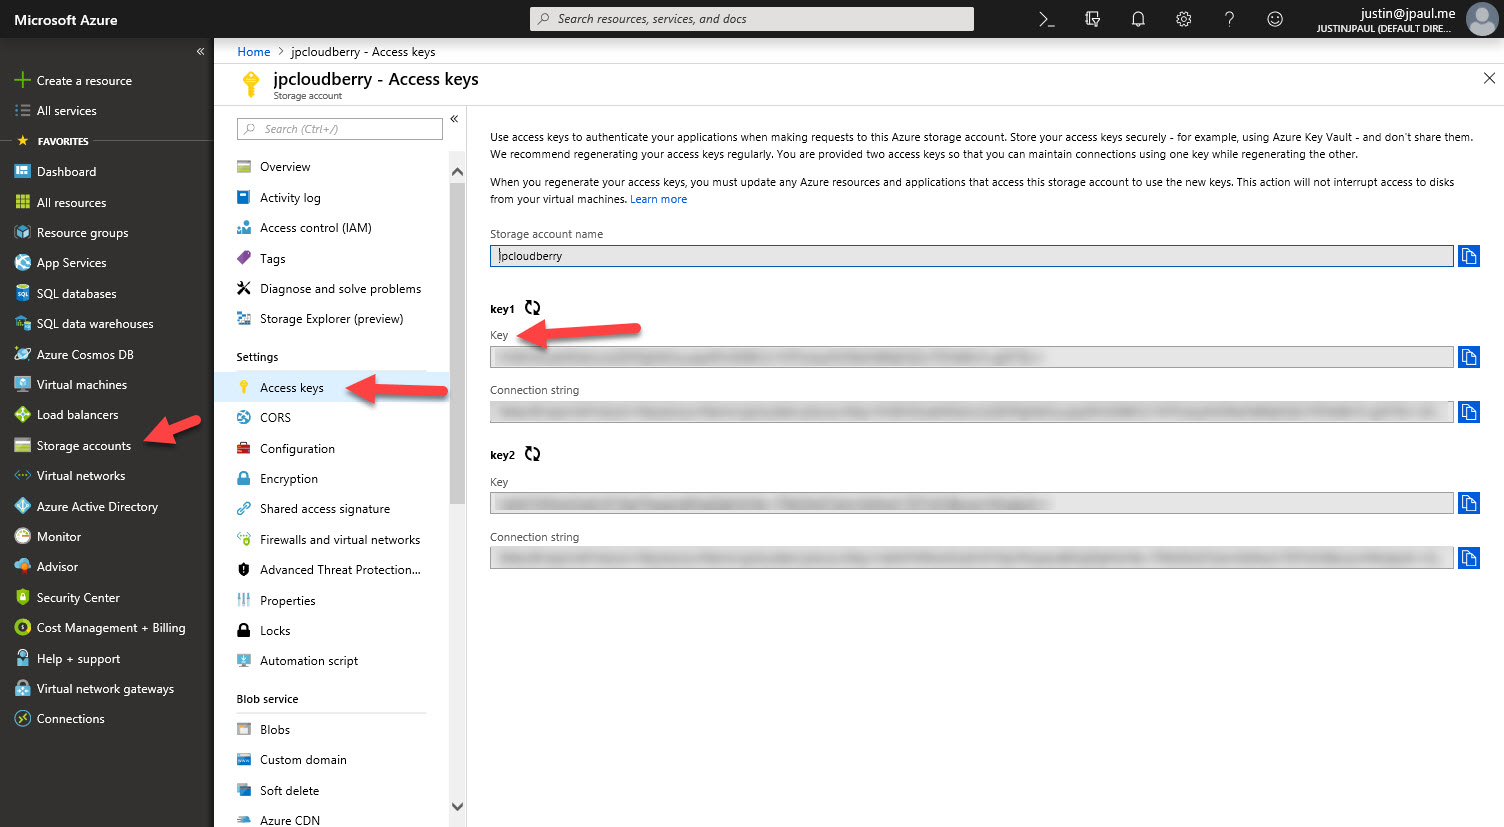1504x827 pixels.
Task: Copy the storage account name
Action: [x=1468, y=256]
